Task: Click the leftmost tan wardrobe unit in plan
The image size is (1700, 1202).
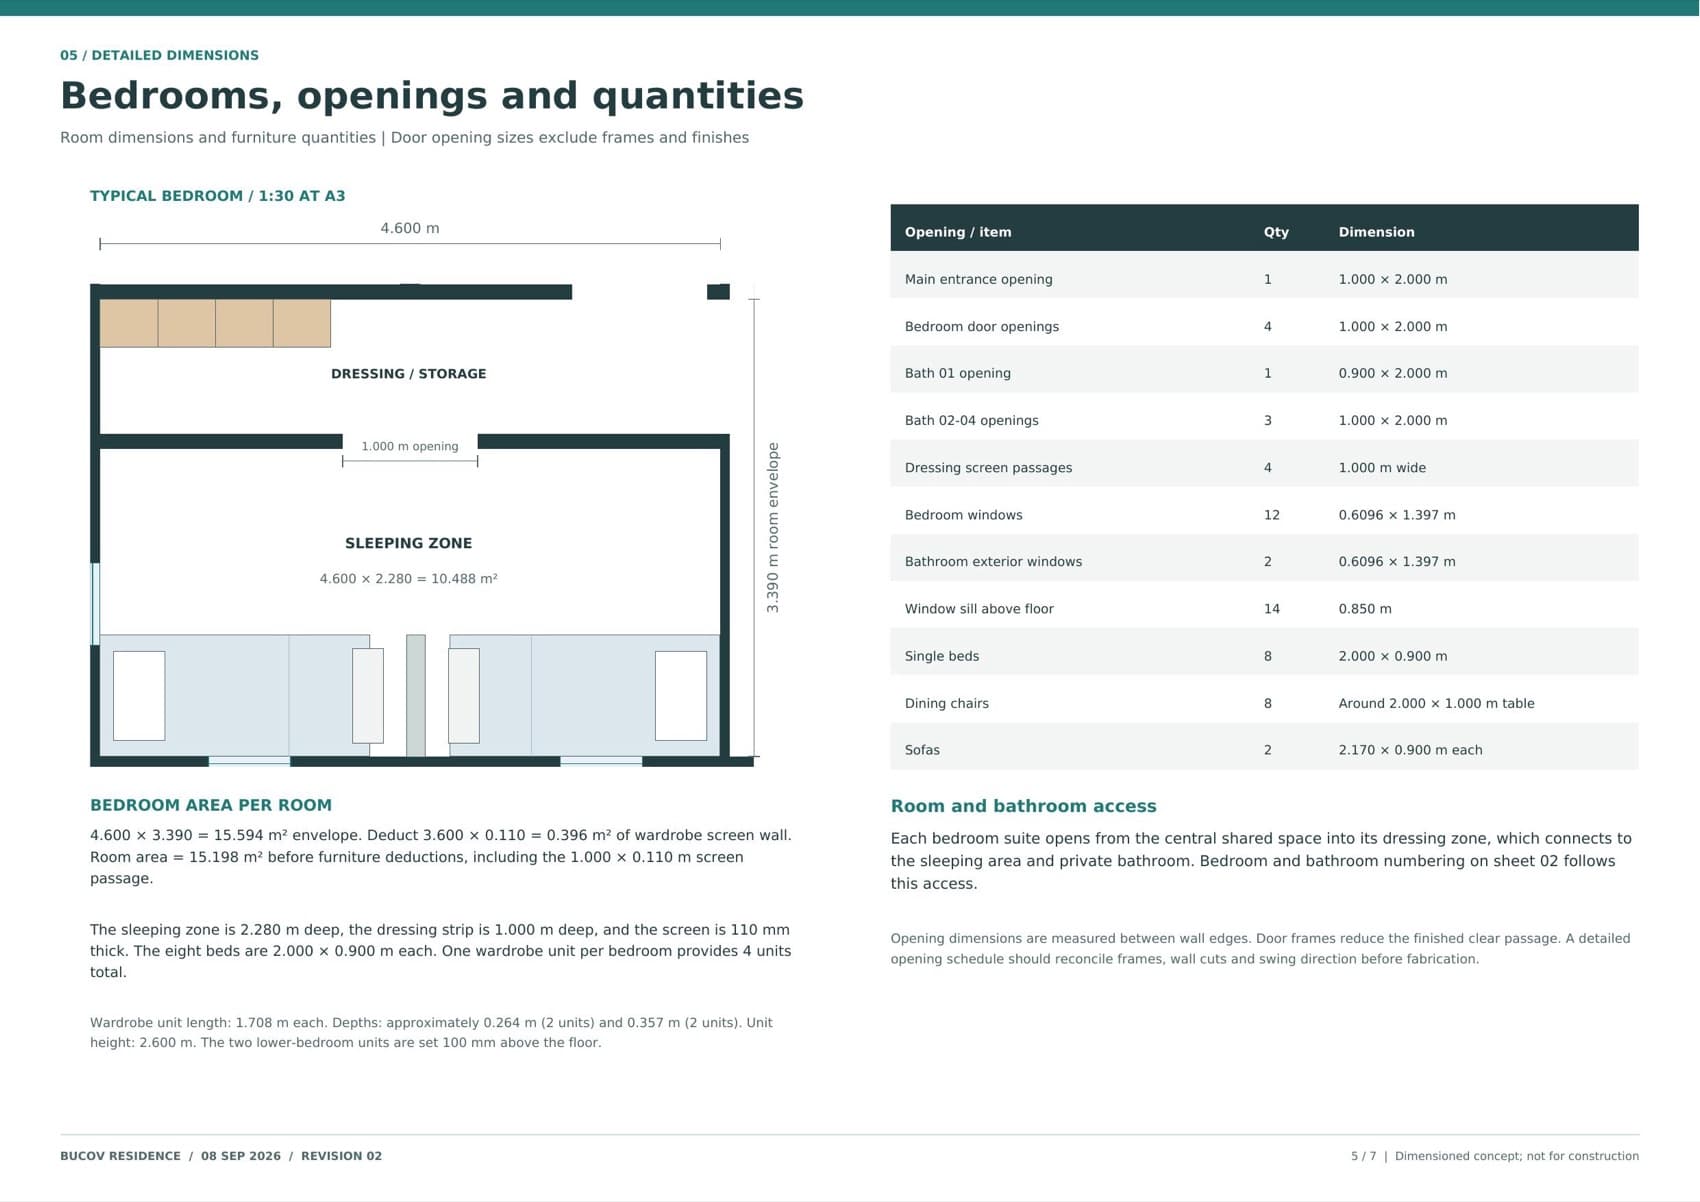Action: [129, 323]
